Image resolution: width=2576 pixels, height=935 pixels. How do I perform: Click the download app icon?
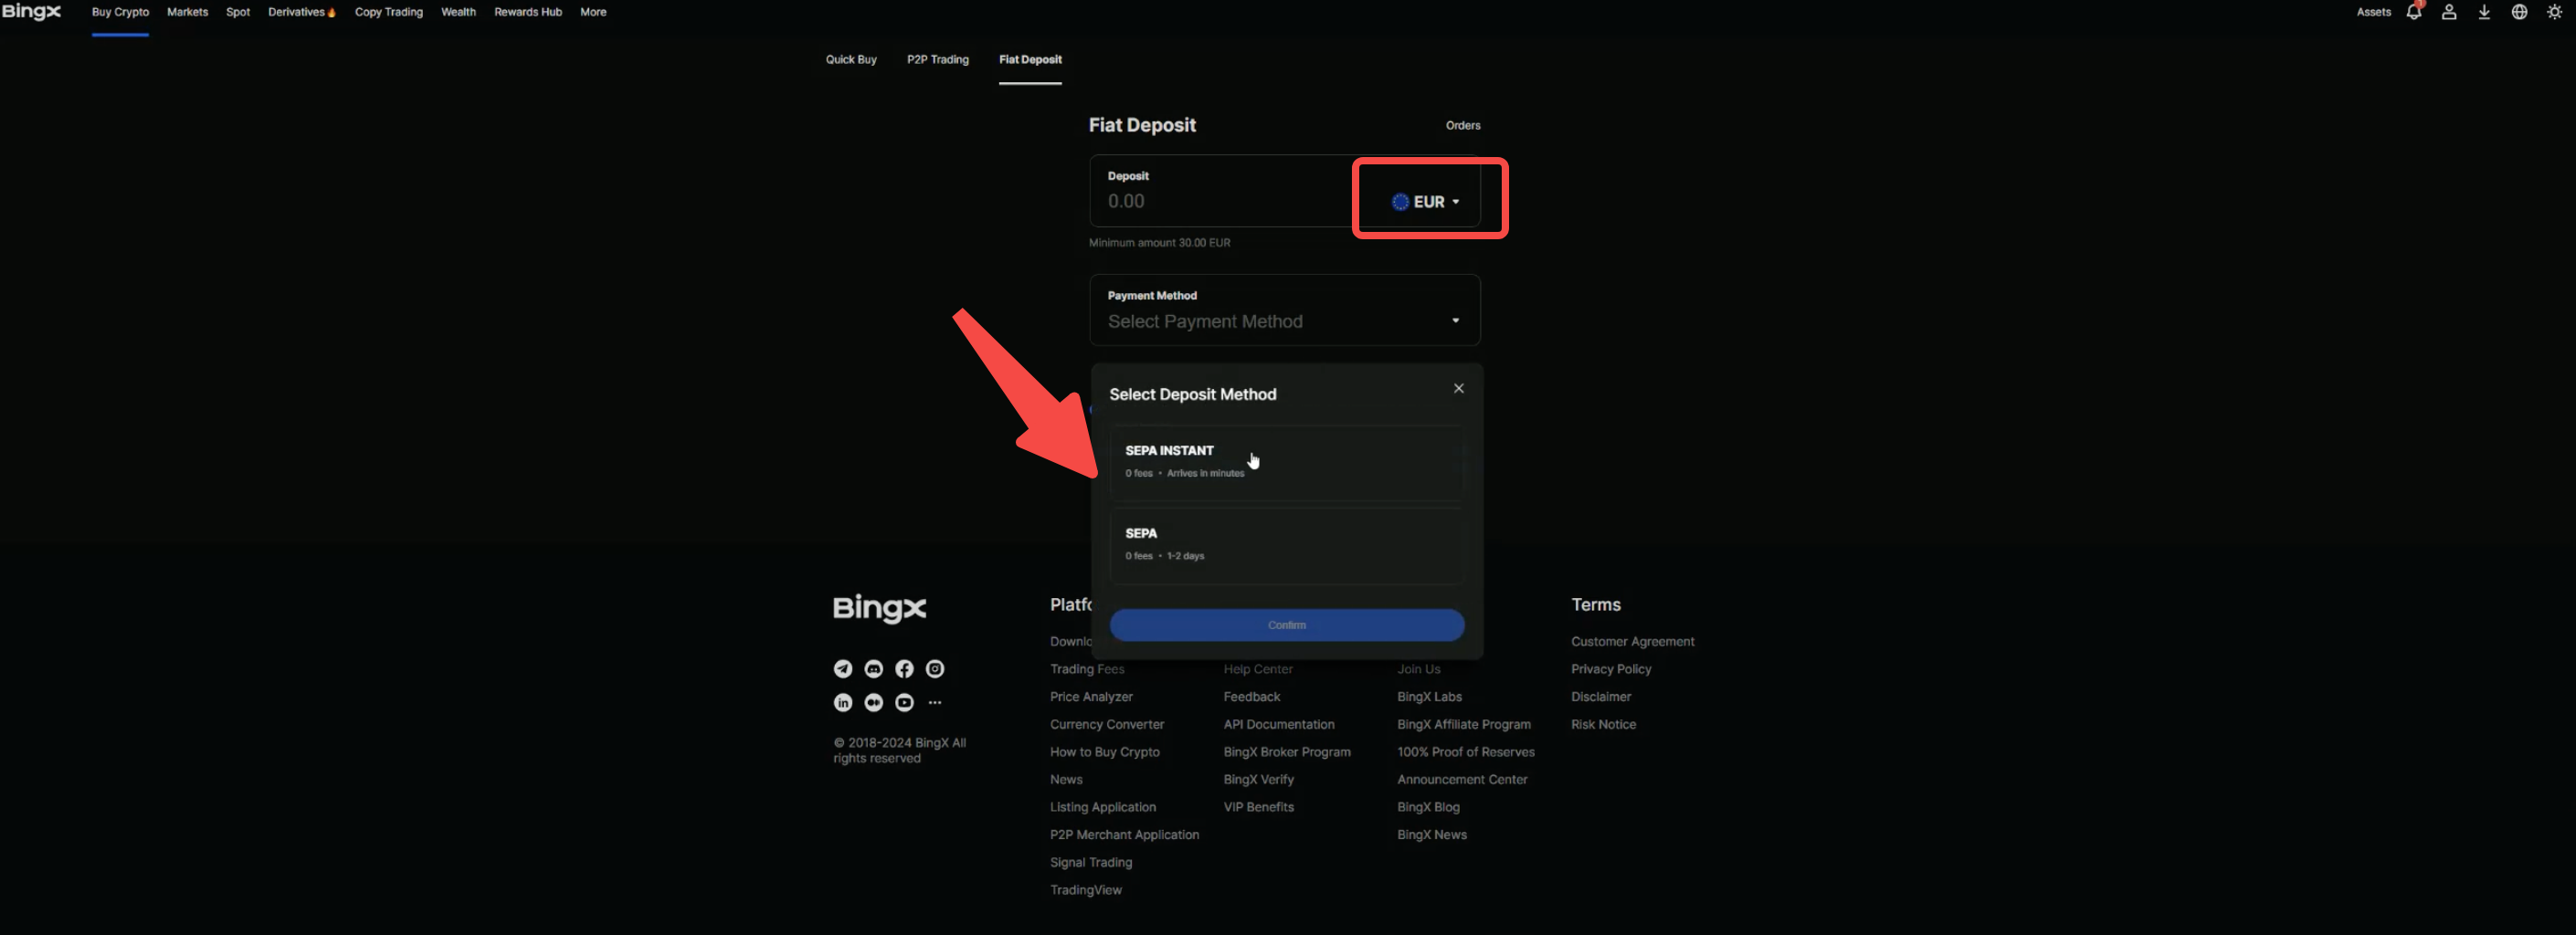2483,12
